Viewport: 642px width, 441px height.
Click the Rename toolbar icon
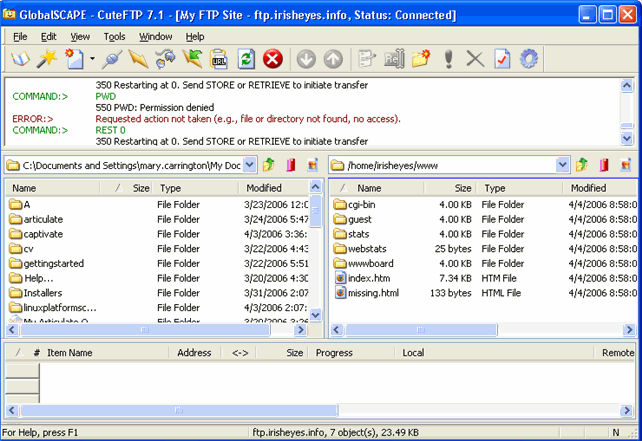coord(394,59)
